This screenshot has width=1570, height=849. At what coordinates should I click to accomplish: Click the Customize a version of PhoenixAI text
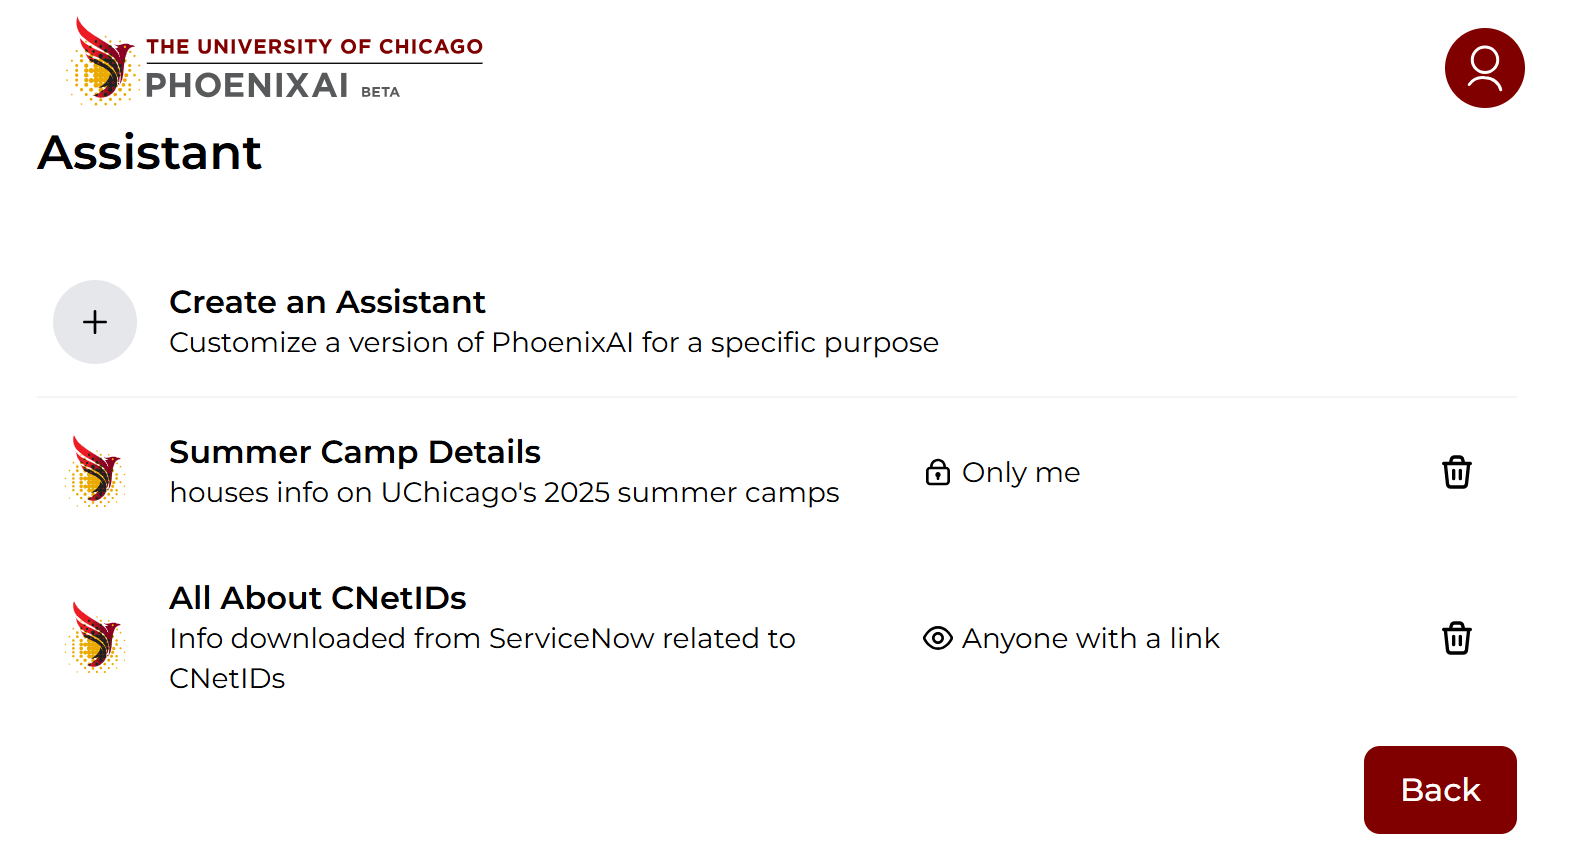click(x=554, y=343)
